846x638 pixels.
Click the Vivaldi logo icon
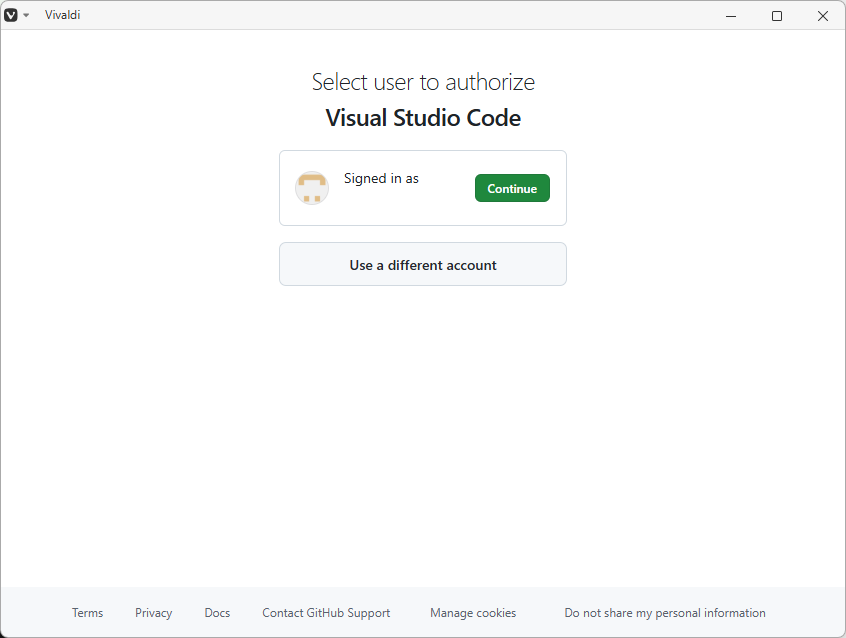point(11,15)
